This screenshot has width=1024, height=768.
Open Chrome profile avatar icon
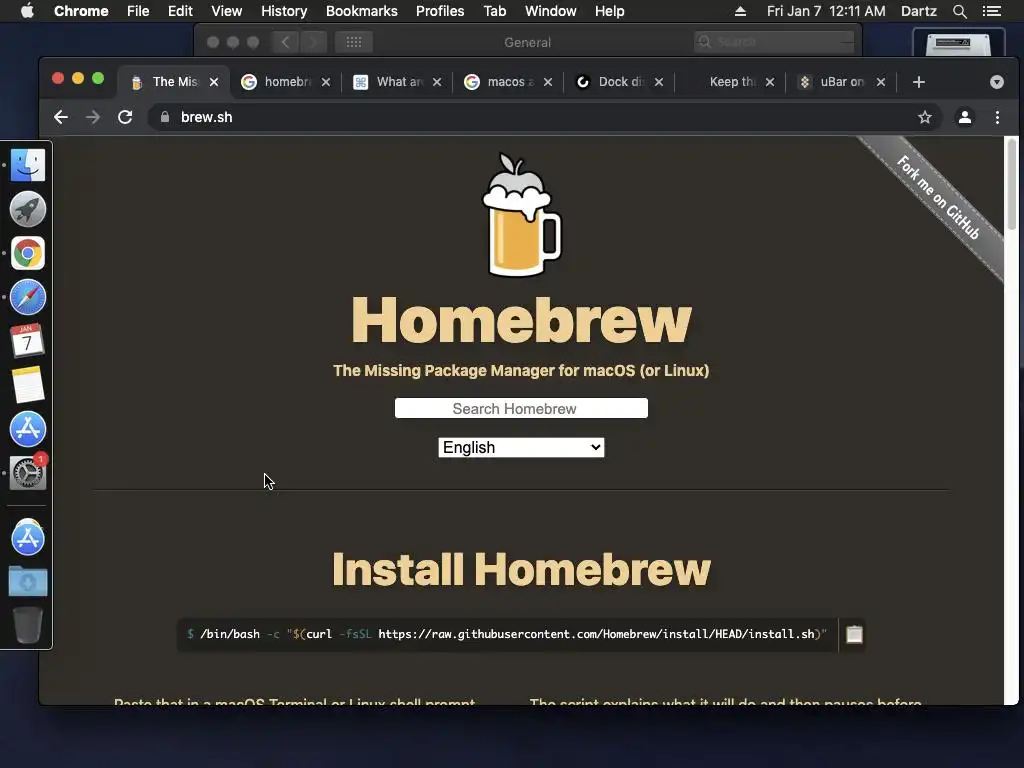click(x=965, y=117)
